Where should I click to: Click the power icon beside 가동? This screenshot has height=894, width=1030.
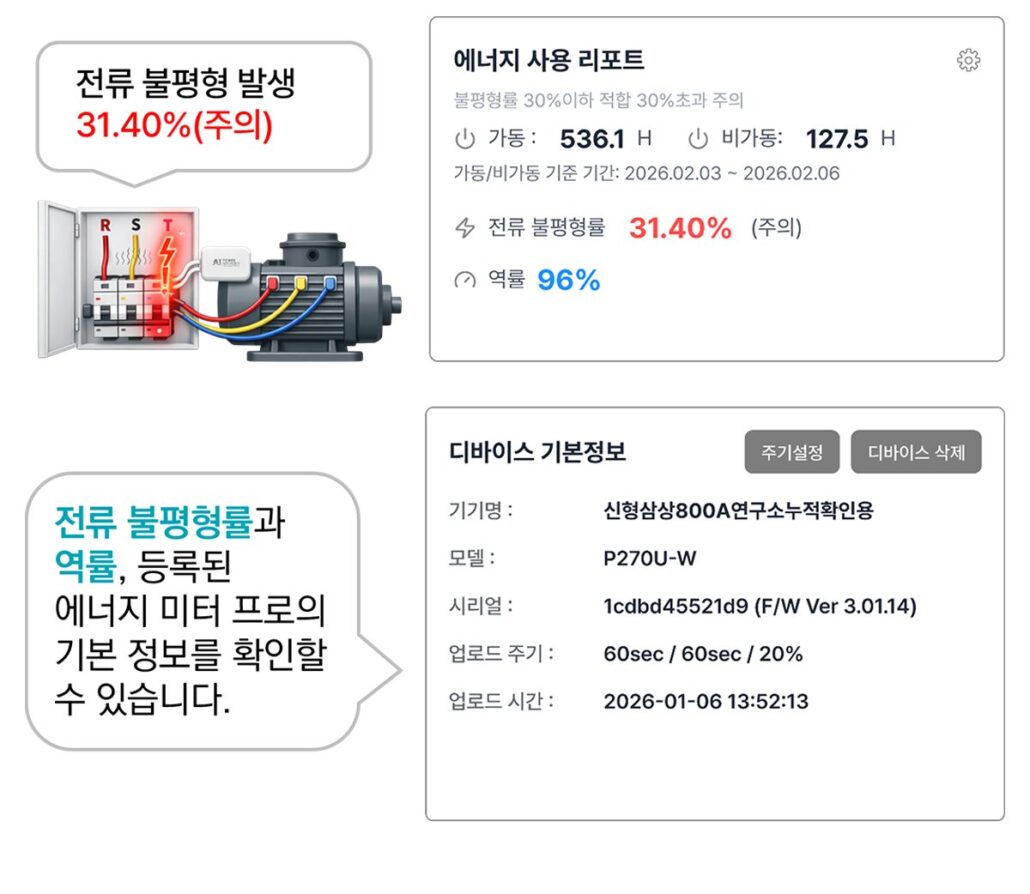click(x=465, y=138)
